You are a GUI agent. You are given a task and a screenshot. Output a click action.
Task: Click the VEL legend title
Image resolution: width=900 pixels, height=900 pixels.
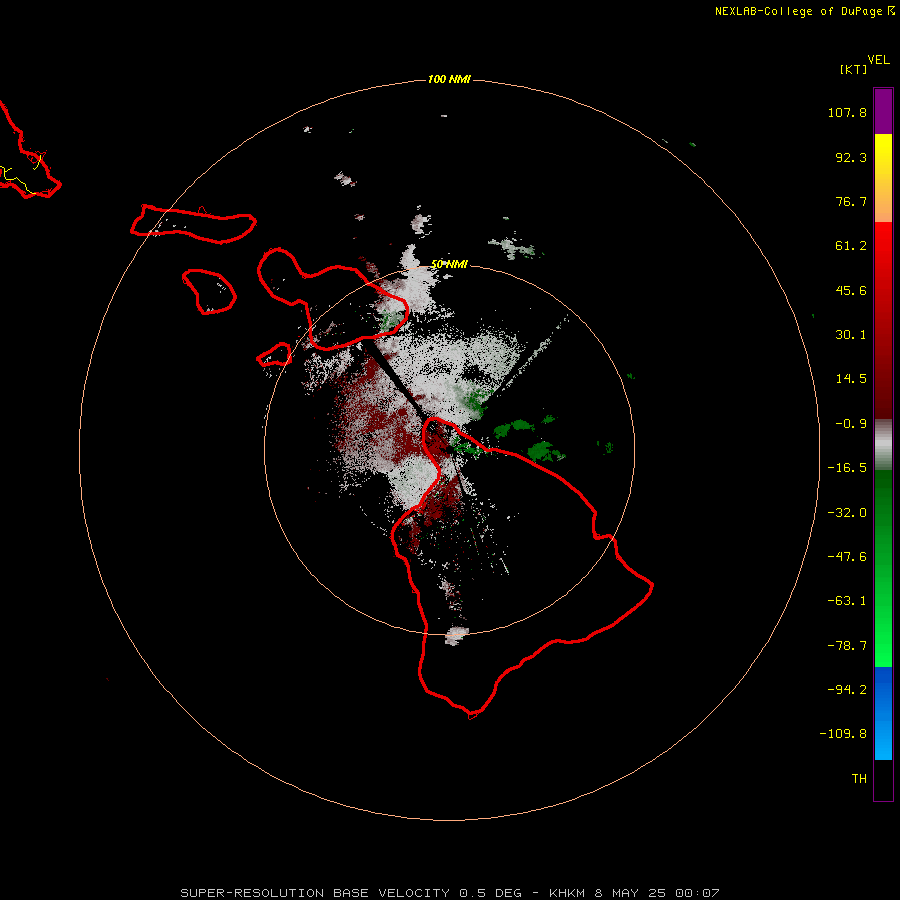pos(878,60)
